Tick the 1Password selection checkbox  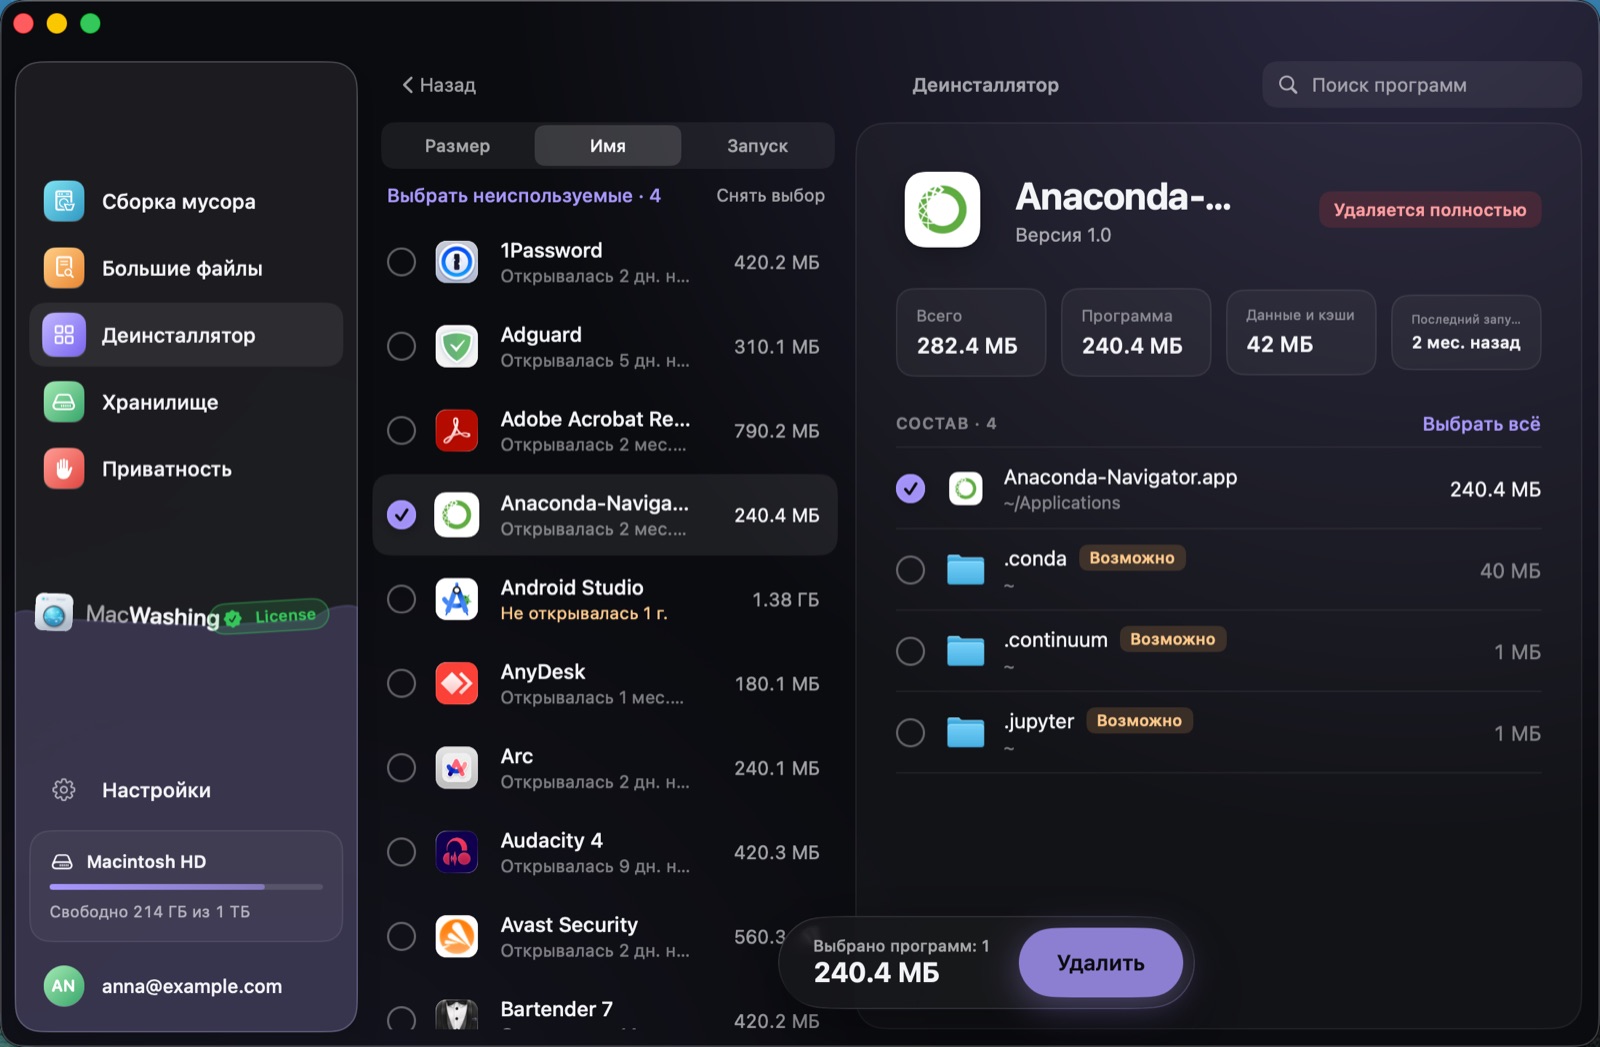[x=401, y=262]
